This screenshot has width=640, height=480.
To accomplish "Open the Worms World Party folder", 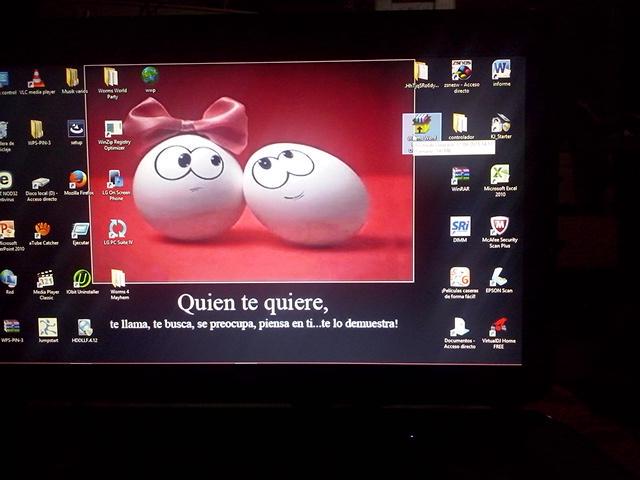I will coord(112,83).
